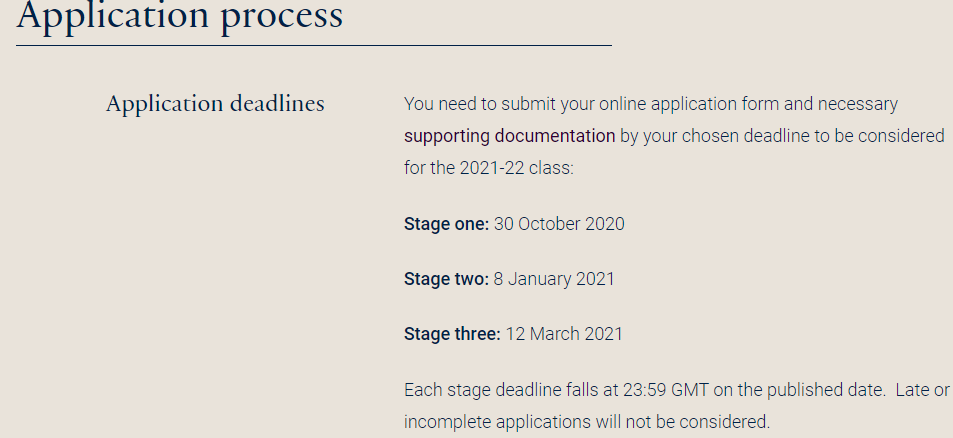Click the words online application form

coord(689,104)
